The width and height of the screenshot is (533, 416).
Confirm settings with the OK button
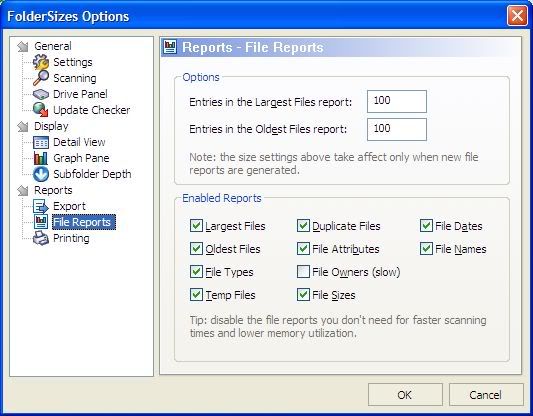(405, 395)
